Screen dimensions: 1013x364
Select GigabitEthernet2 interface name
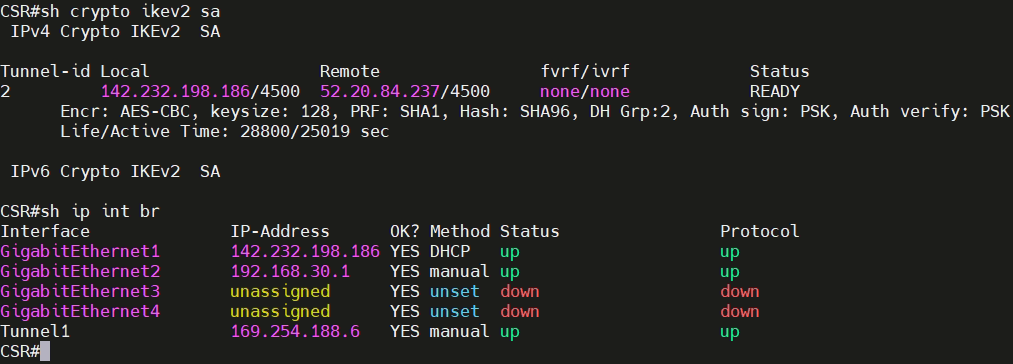coord(80,272)
